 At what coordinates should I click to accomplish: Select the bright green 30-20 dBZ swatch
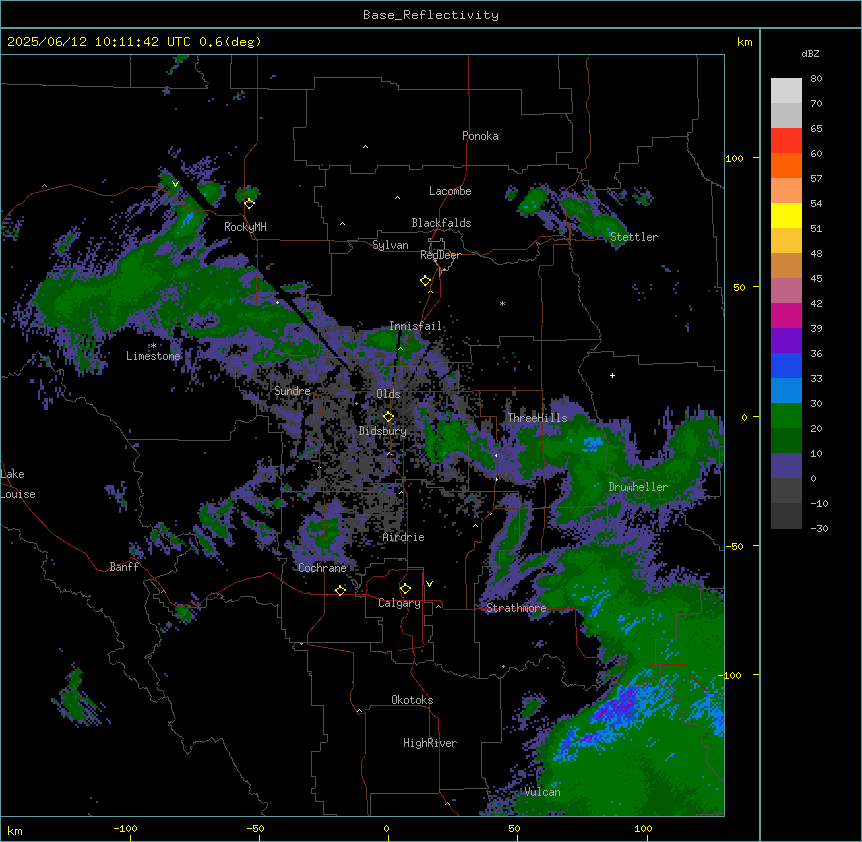(786, 416)
